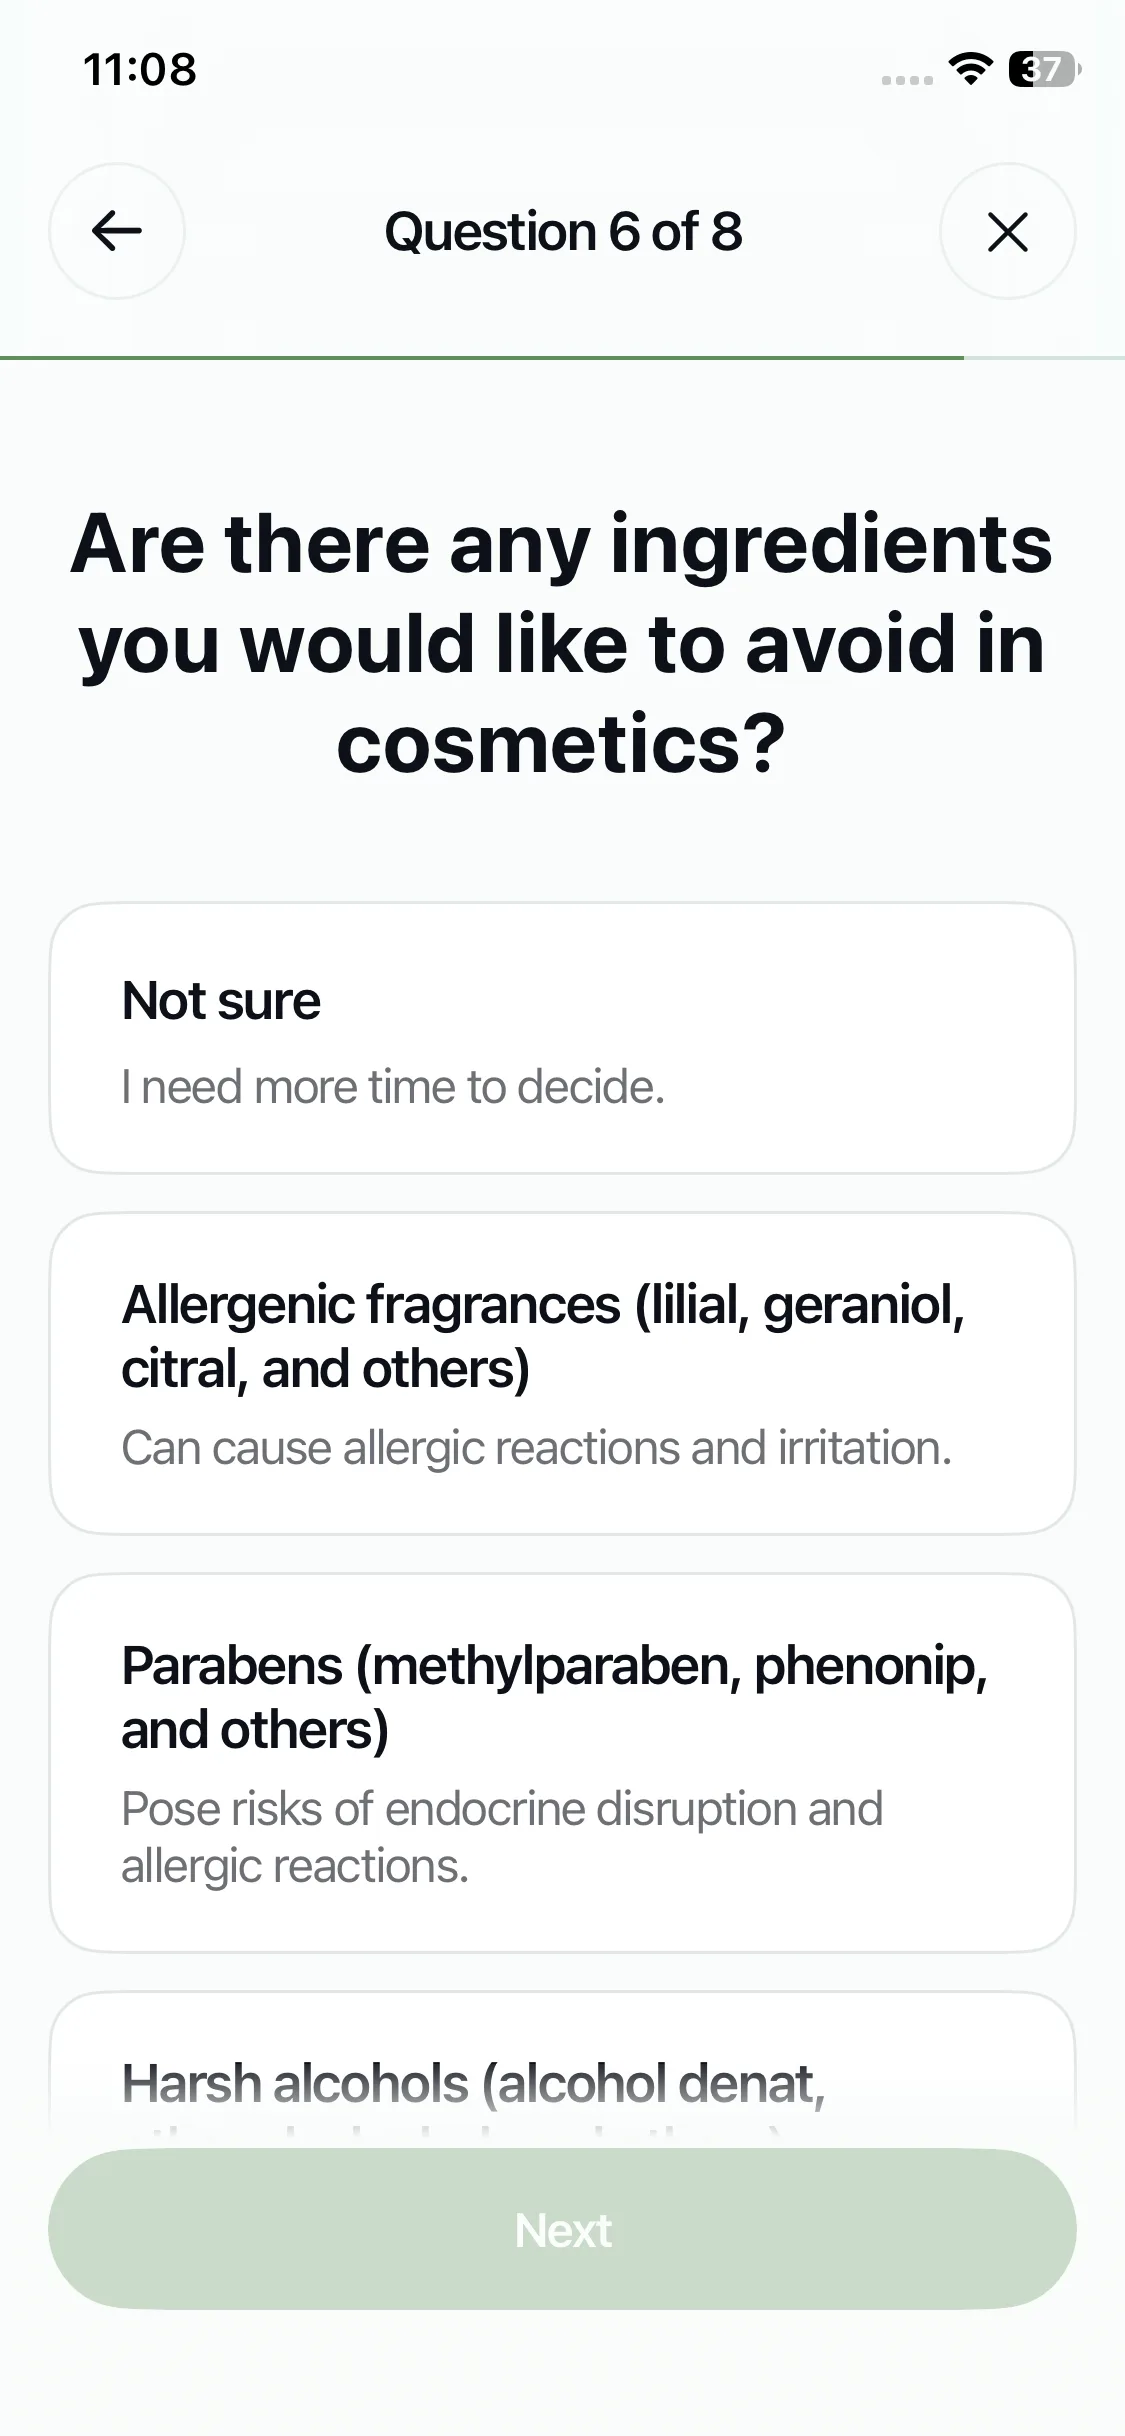Screen dimensions: 1125x2436
Task: Tap the cellular signal dots indicator
Action: [x=907, y=80]
